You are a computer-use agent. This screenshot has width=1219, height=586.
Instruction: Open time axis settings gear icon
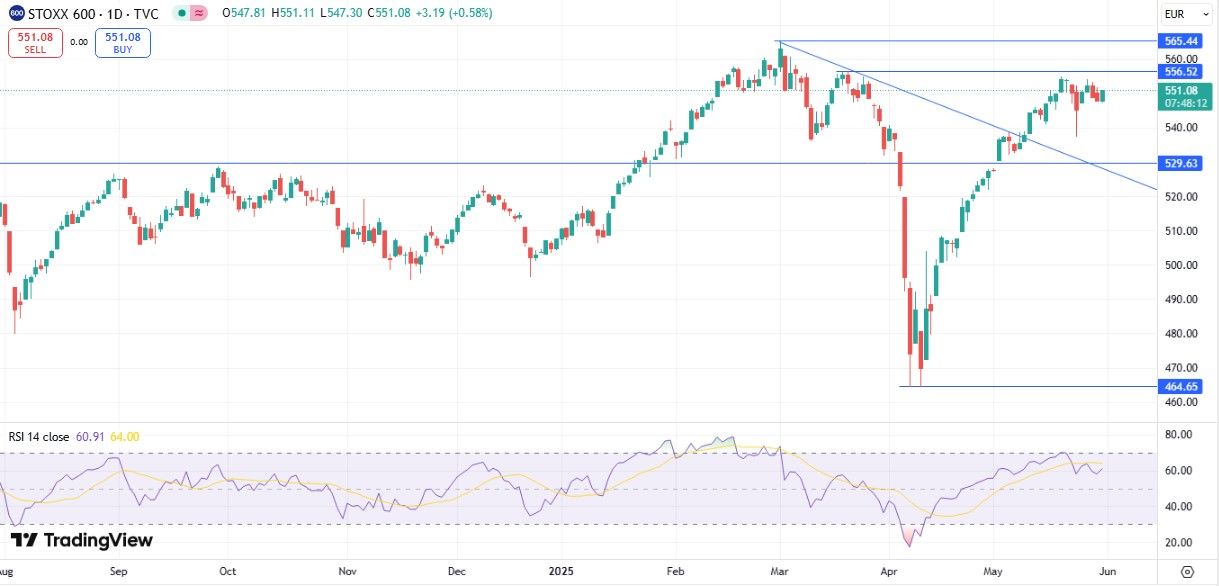point(1186,572)
